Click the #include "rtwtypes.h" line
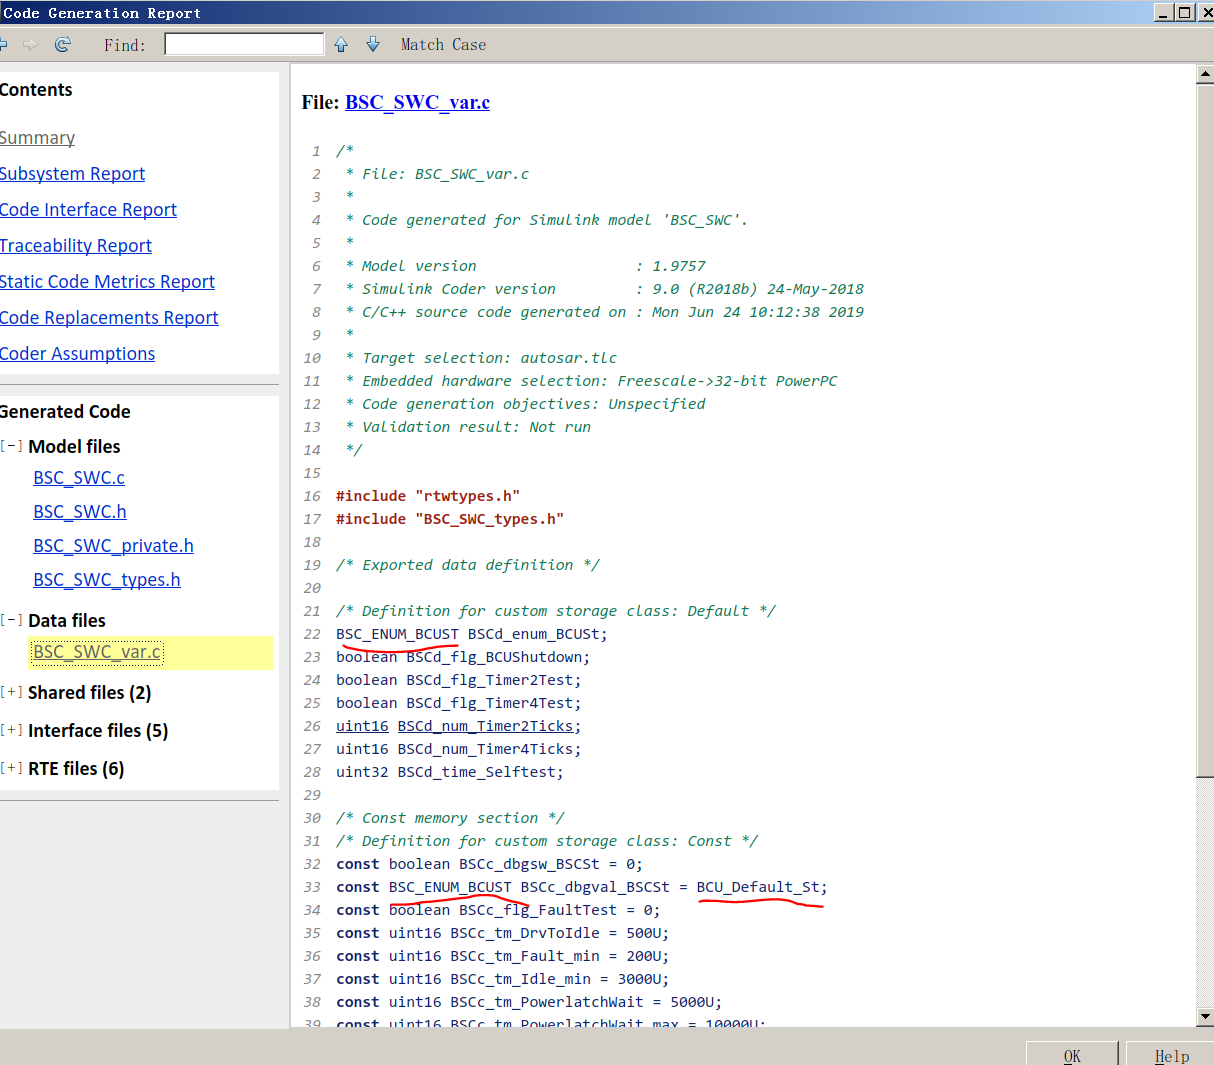The width and height of the screenshot is (1214, 1065). coord(428,496)
